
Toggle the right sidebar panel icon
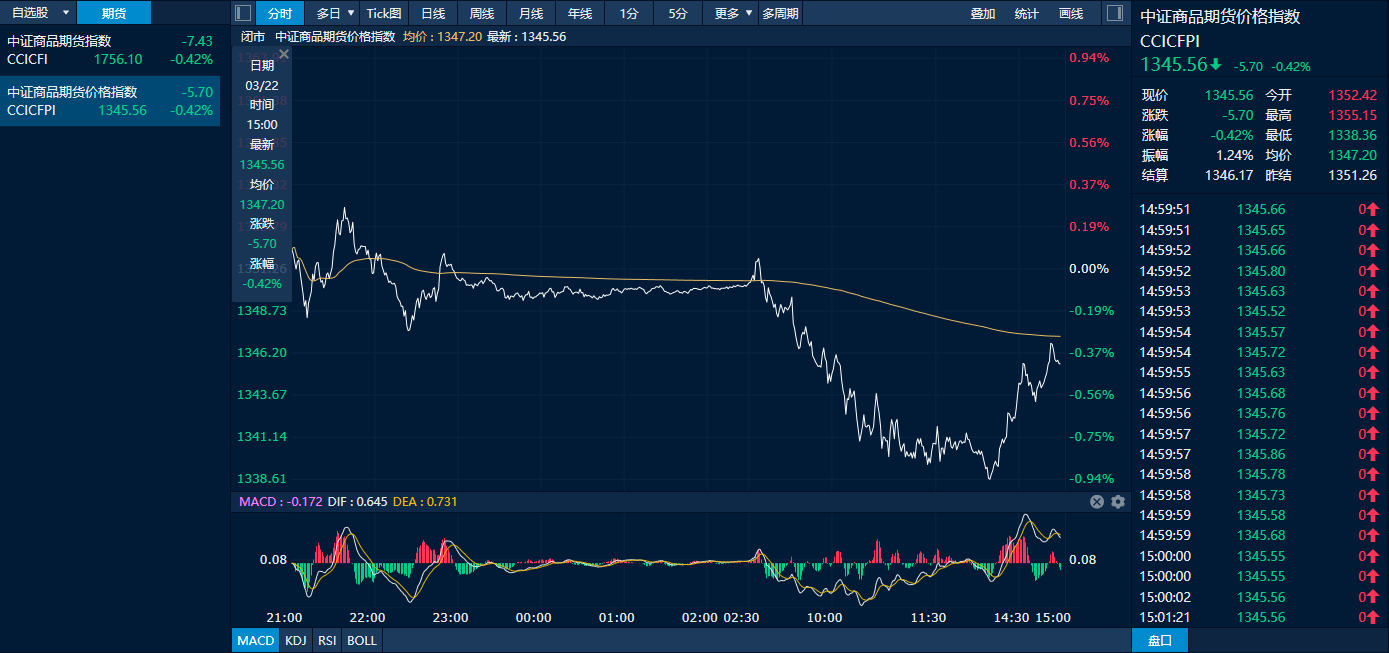tap(1115, 13)
